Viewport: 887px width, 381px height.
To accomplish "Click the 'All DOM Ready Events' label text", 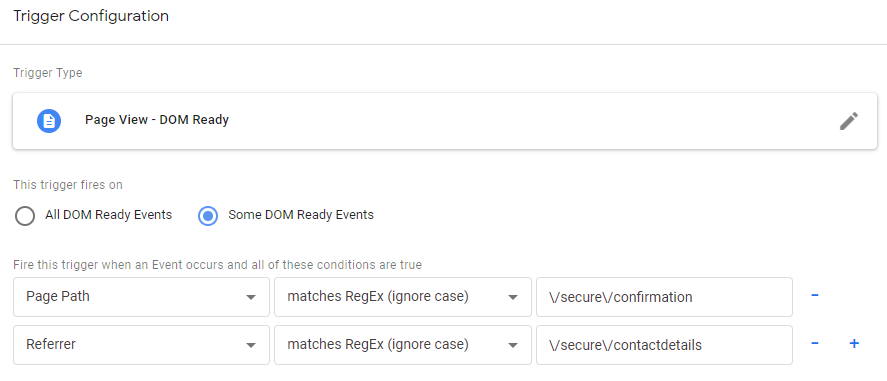I will (x=109, y=215).
